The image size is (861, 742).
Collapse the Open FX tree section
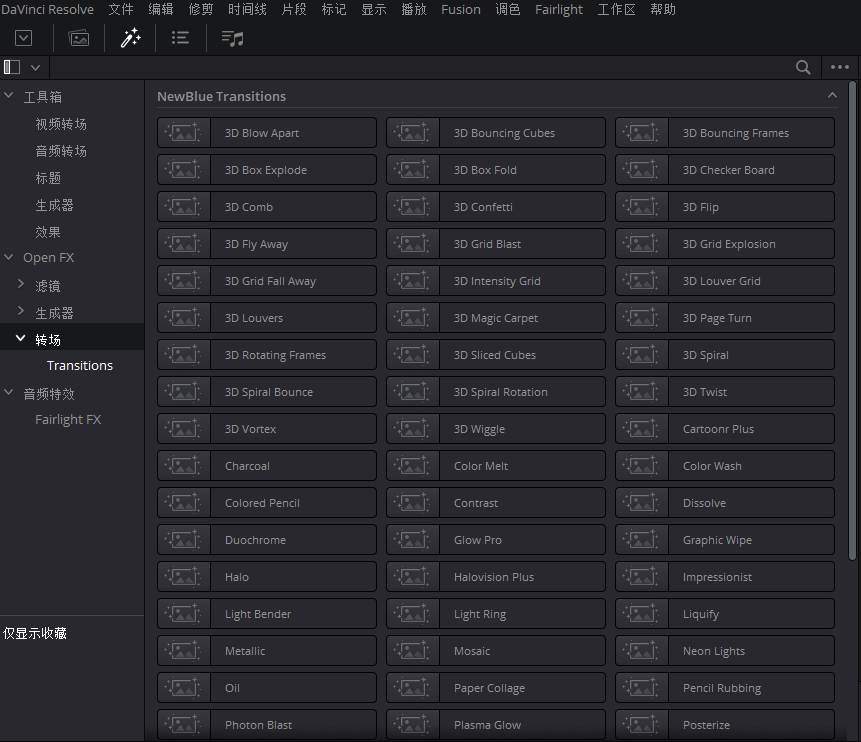9,256
